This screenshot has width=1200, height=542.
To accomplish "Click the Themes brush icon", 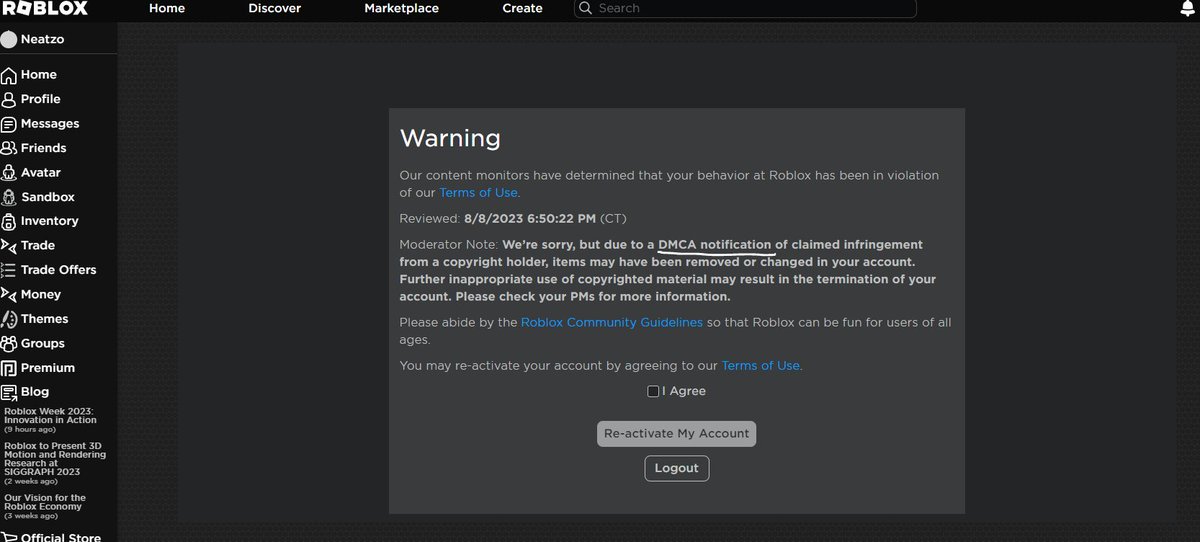I will (9, 319).
